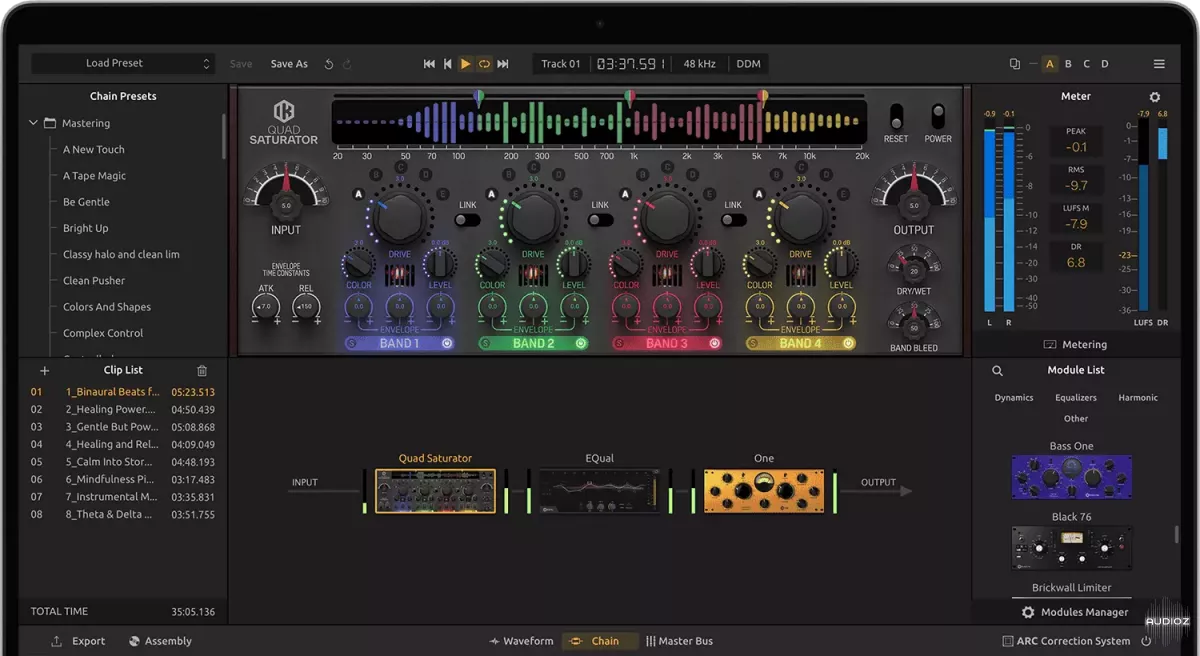Viewport: 1200px width, 656px height.
Task: Flip the Quad Saturator RESET switch
Action: tap(896, 116)
